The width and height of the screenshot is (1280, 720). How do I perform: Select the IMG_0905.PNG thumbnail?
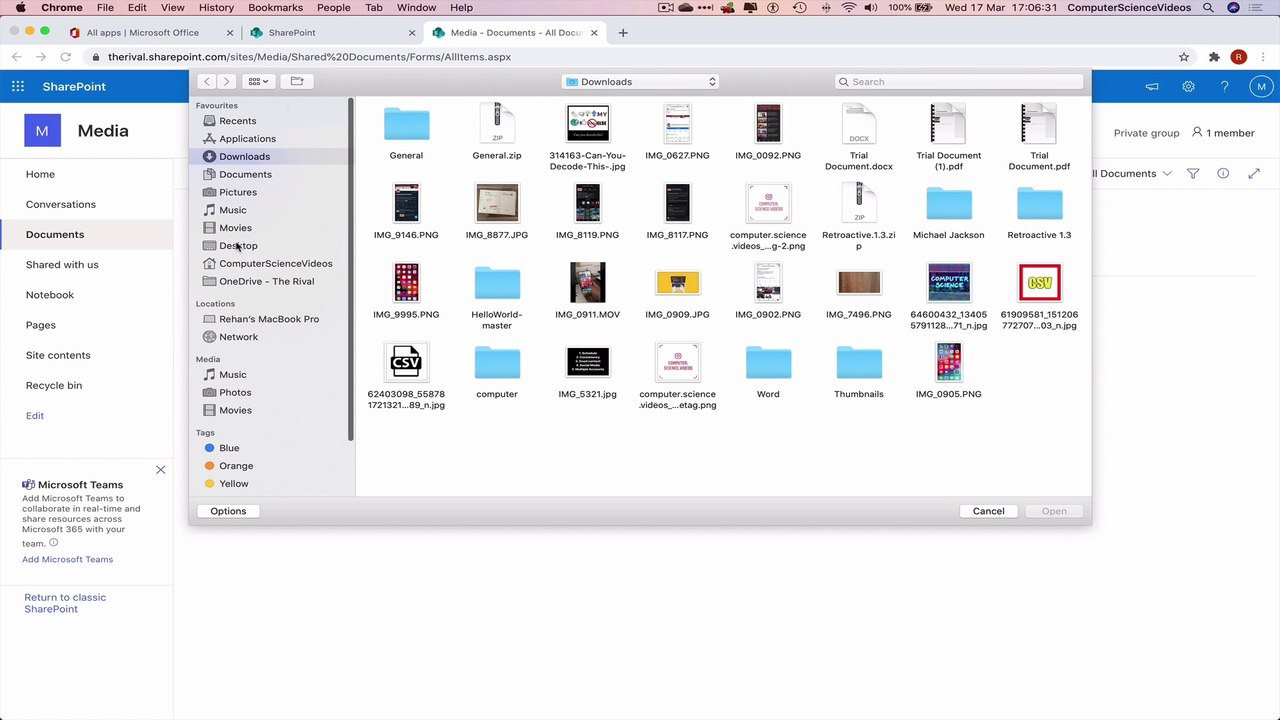click(949, 362)
